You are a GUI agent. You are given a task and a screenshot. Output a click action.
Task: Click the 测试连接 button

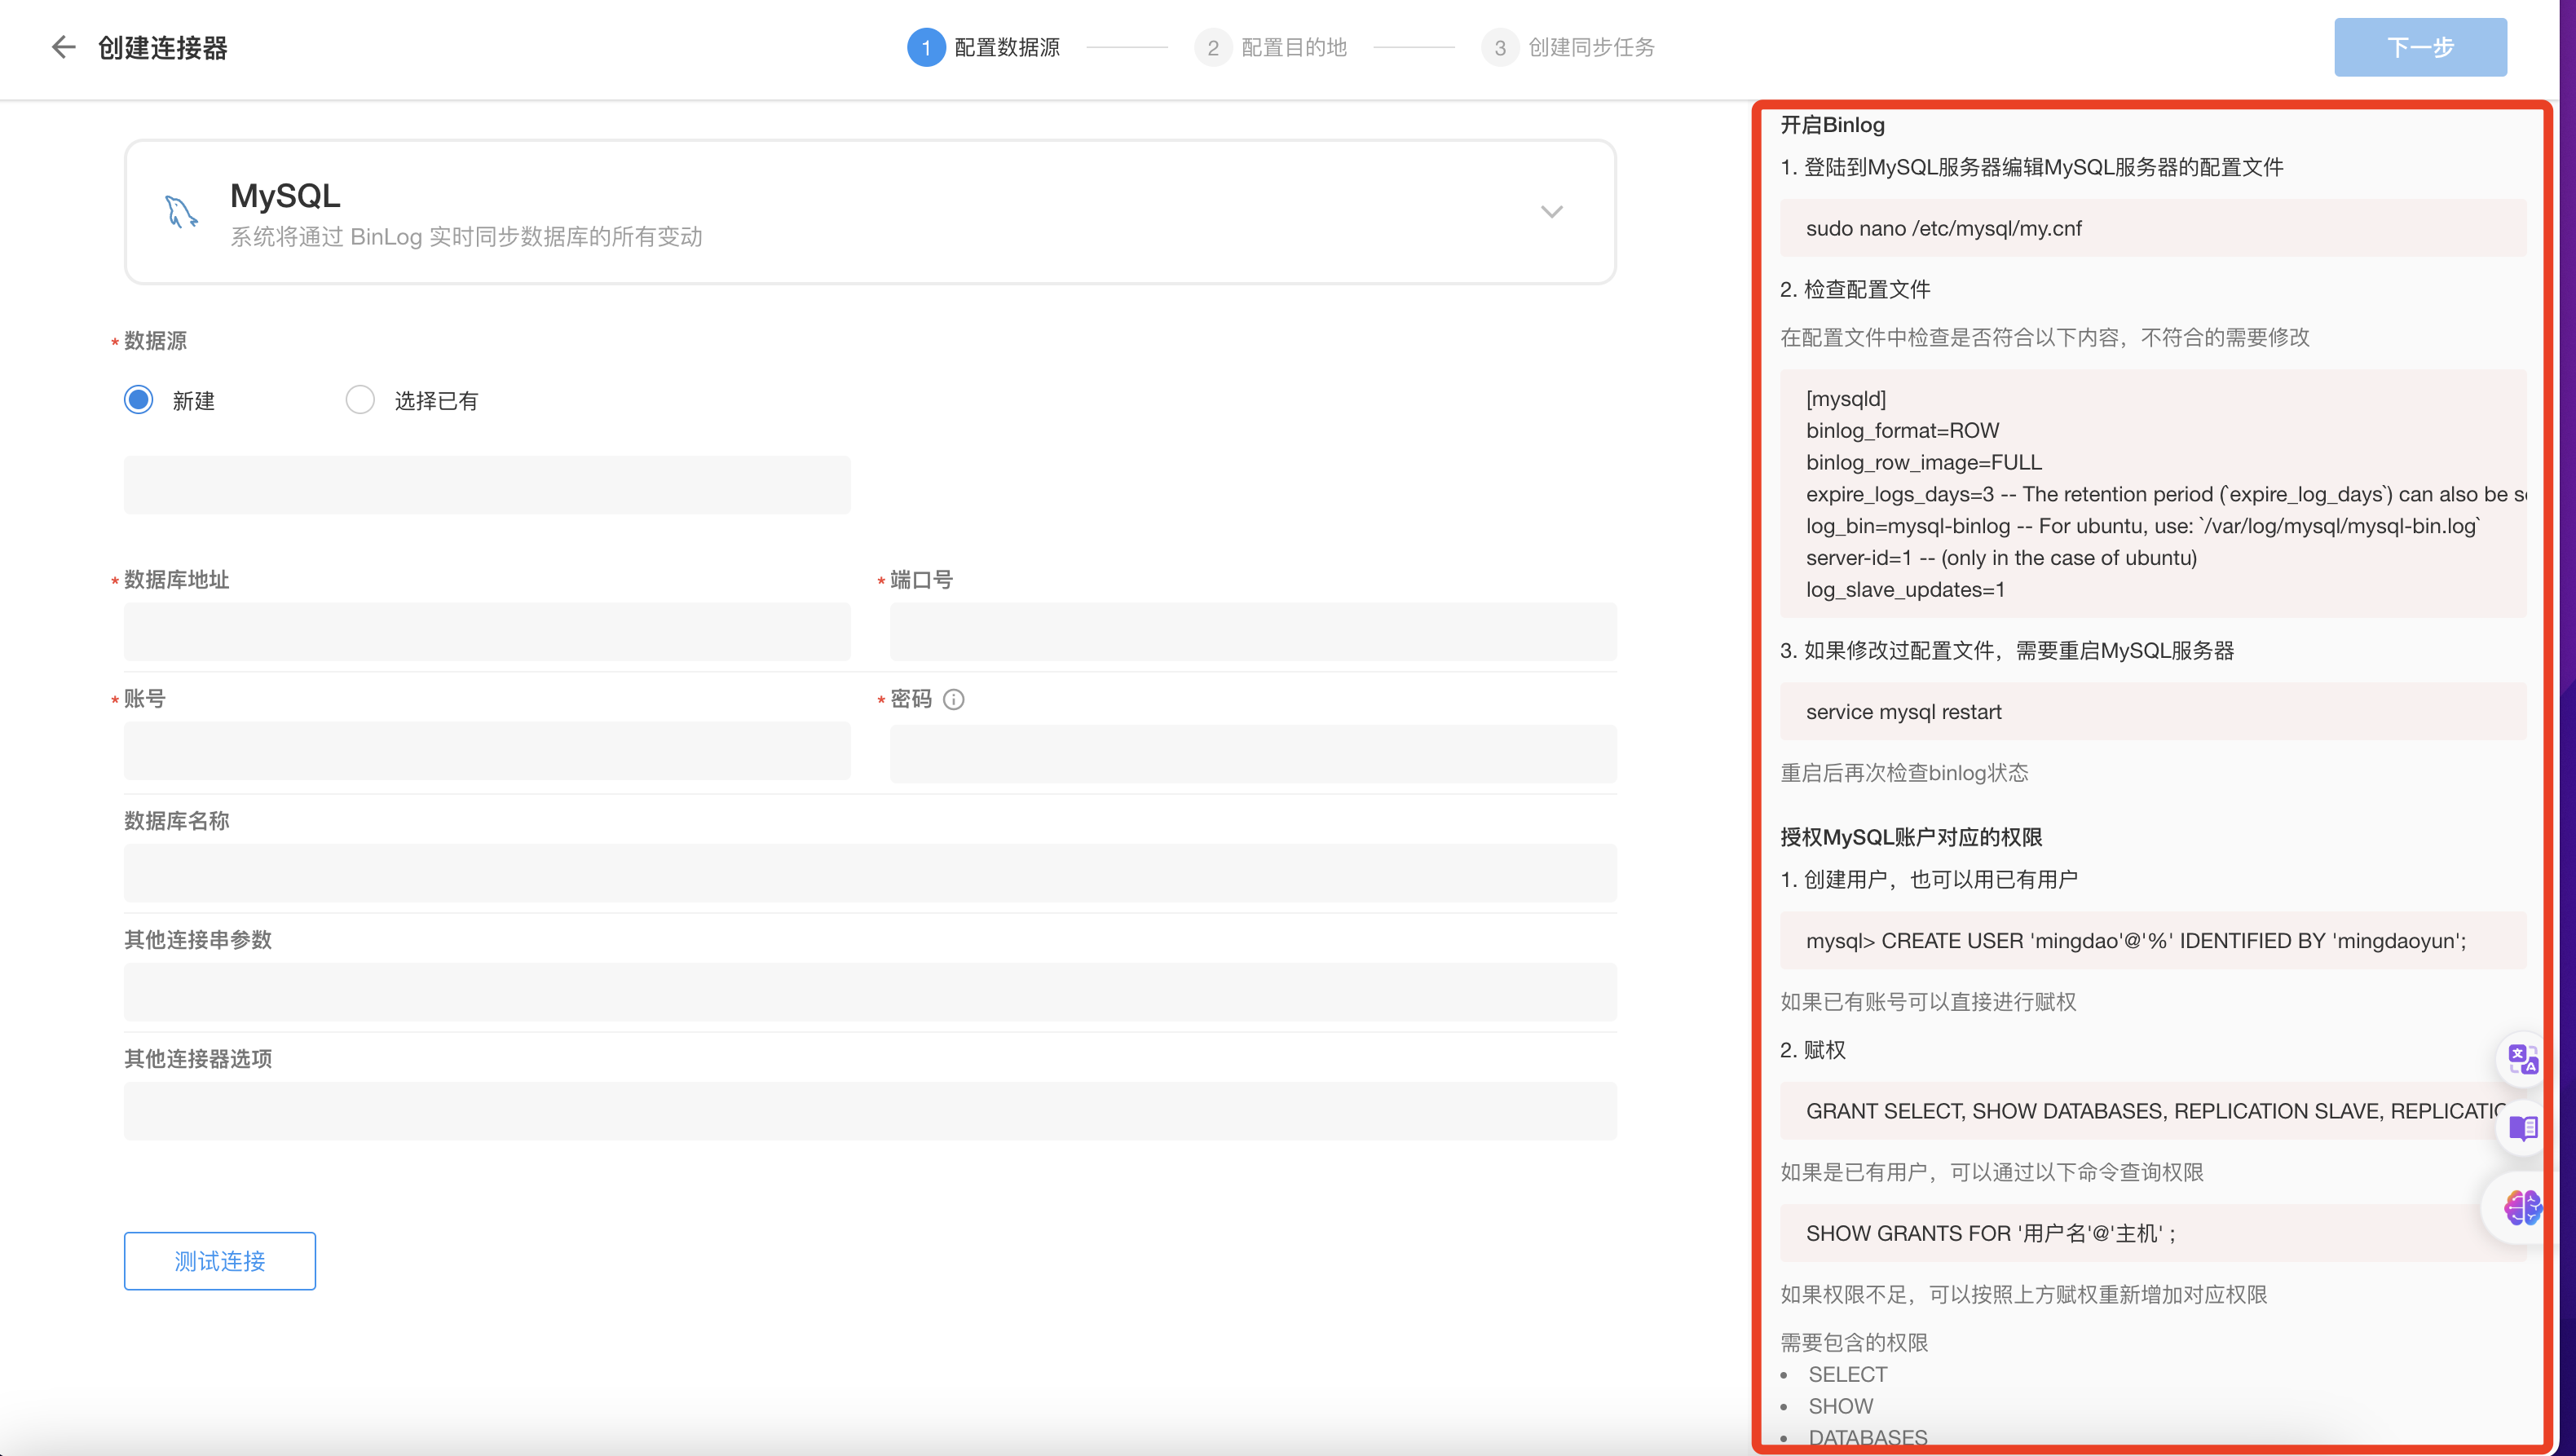(220, 1261)
